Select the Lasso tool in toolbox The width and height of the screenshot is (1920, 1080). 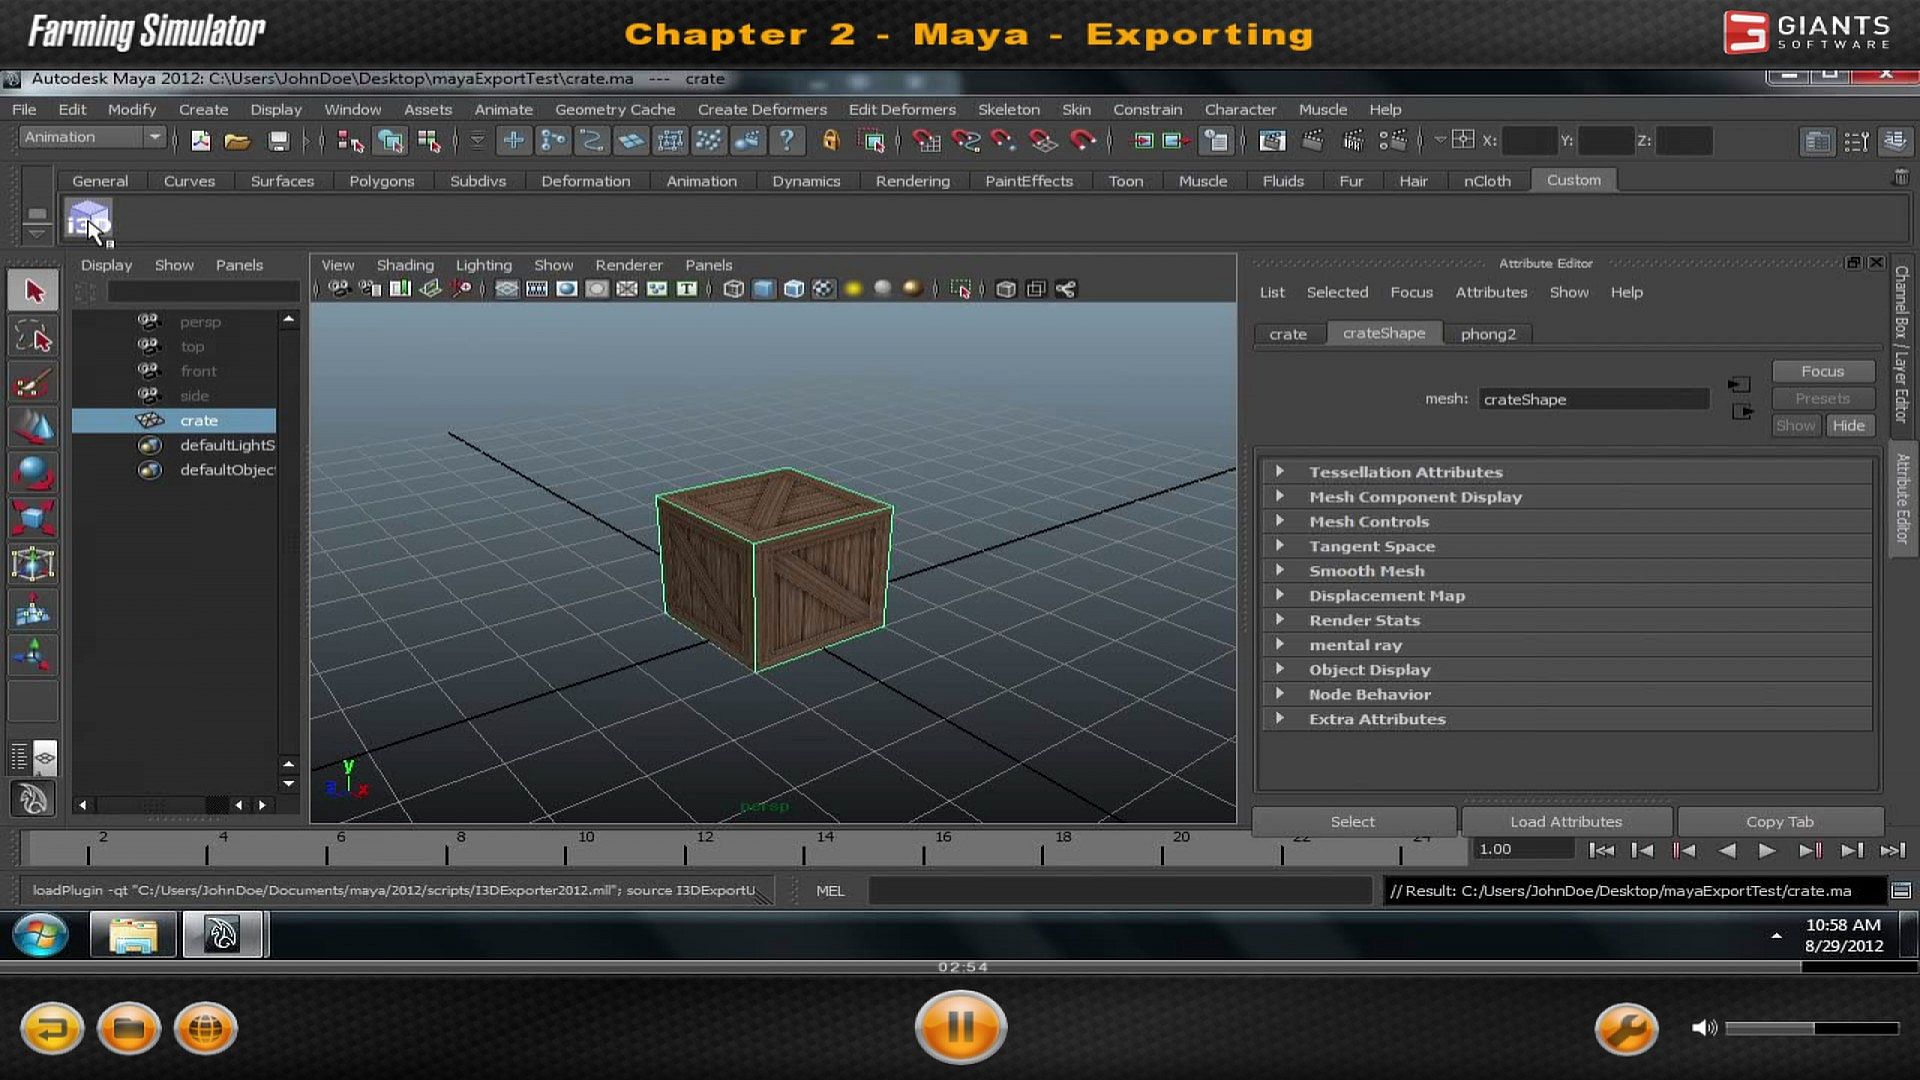[33, 337]
